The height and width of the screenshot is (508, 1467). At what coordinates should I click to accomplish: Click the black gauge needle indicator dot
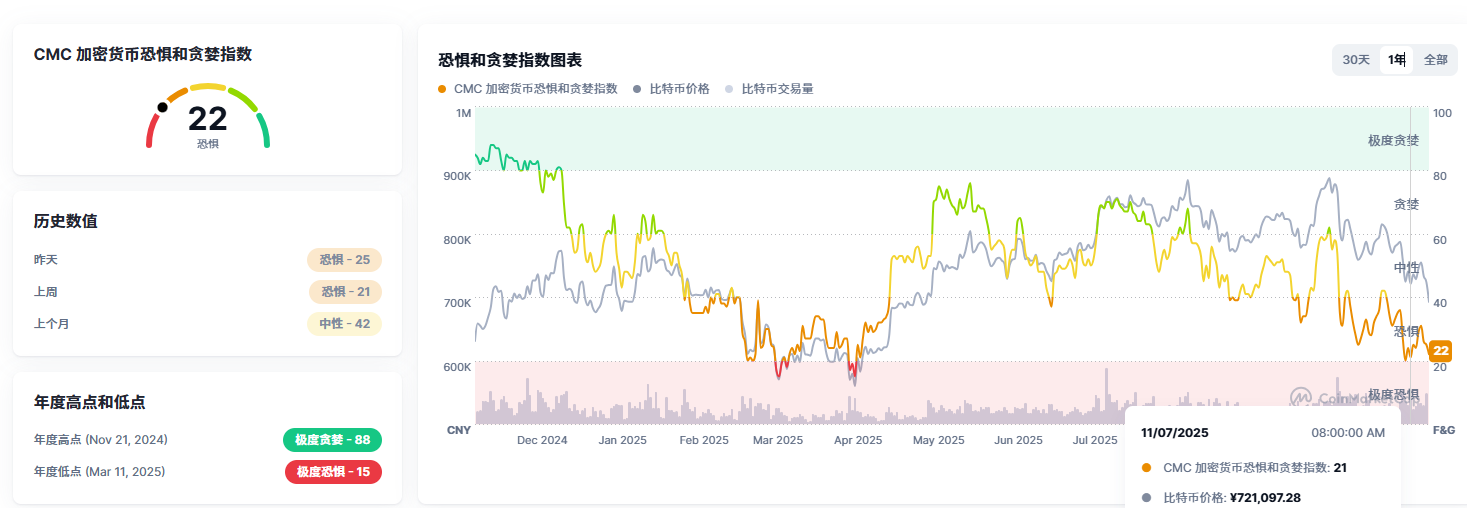point(163,107)
